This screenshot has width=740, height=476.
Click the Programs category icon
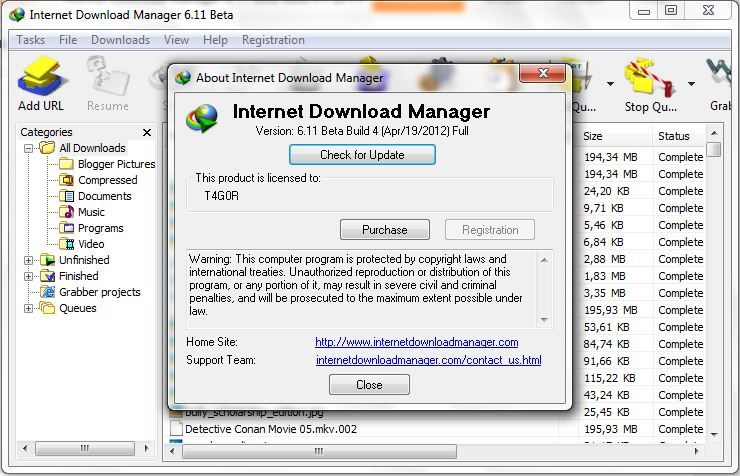coord(66,228)
